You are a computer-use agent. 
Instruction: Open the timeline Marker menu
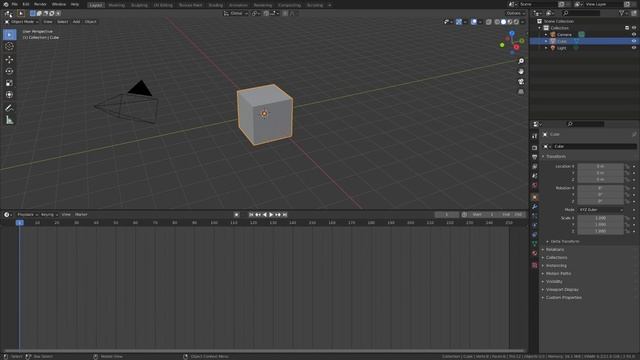coord(81,215)
